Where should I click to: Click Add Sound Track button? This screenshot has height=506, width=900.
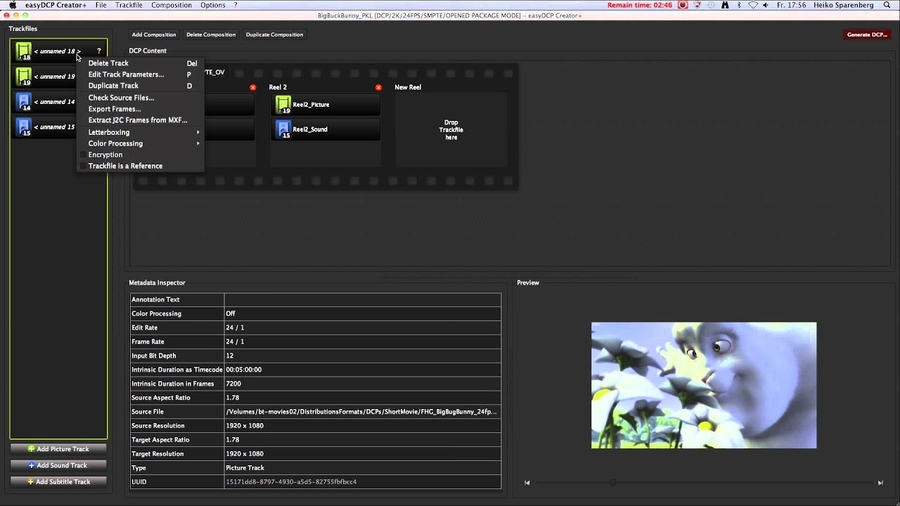[59, 465]
